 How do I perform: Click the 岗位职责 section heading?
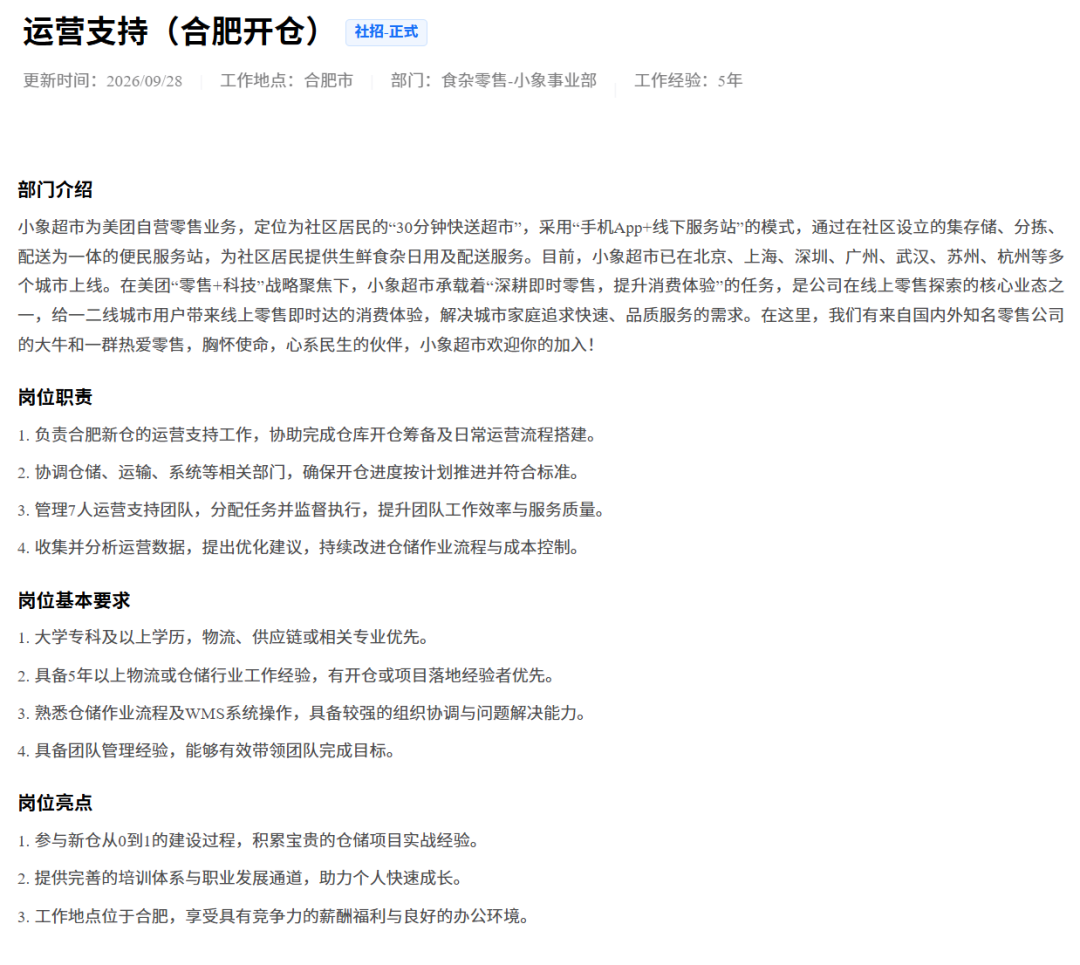(55, 397)
